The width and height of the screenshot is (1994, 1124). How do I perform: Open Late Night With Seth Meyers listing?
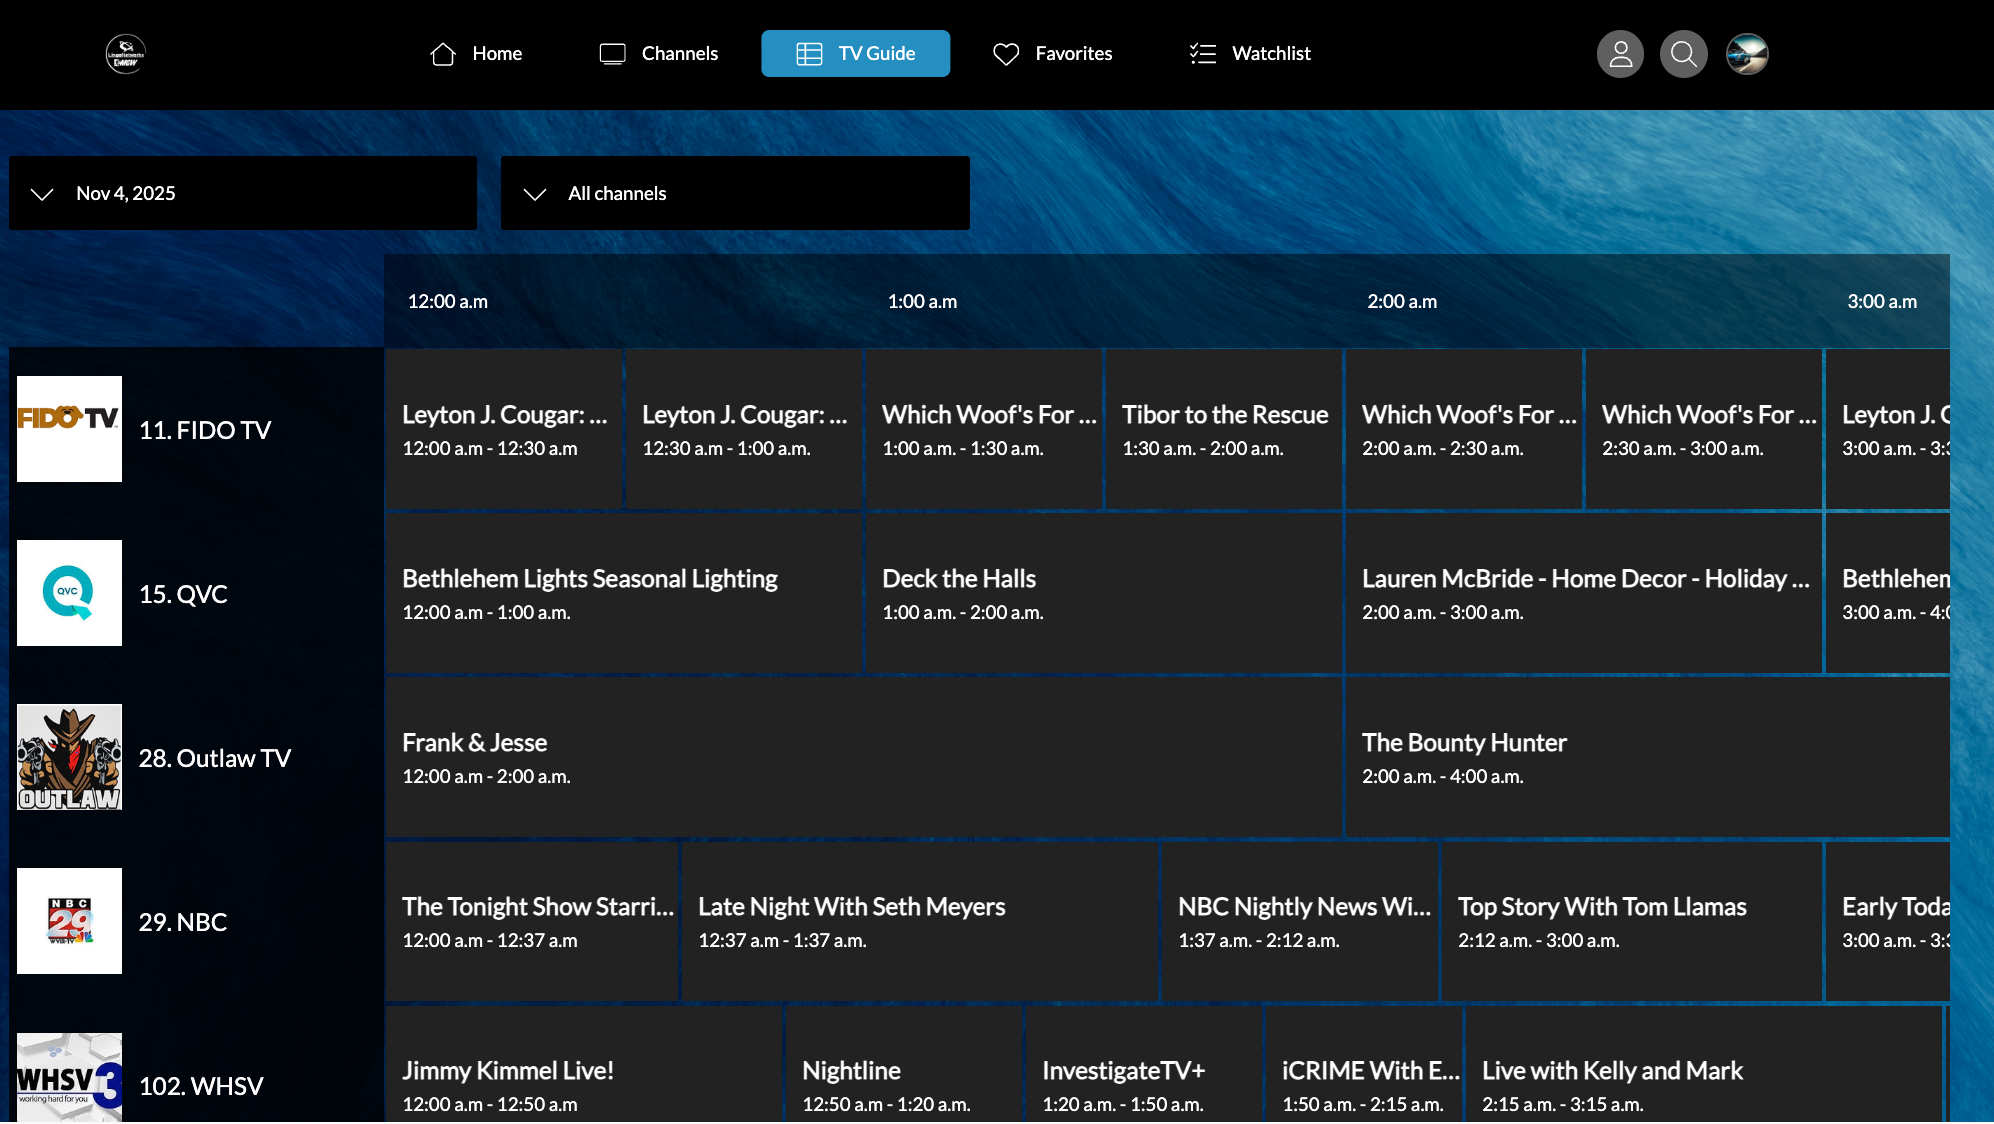coord(917,920)
